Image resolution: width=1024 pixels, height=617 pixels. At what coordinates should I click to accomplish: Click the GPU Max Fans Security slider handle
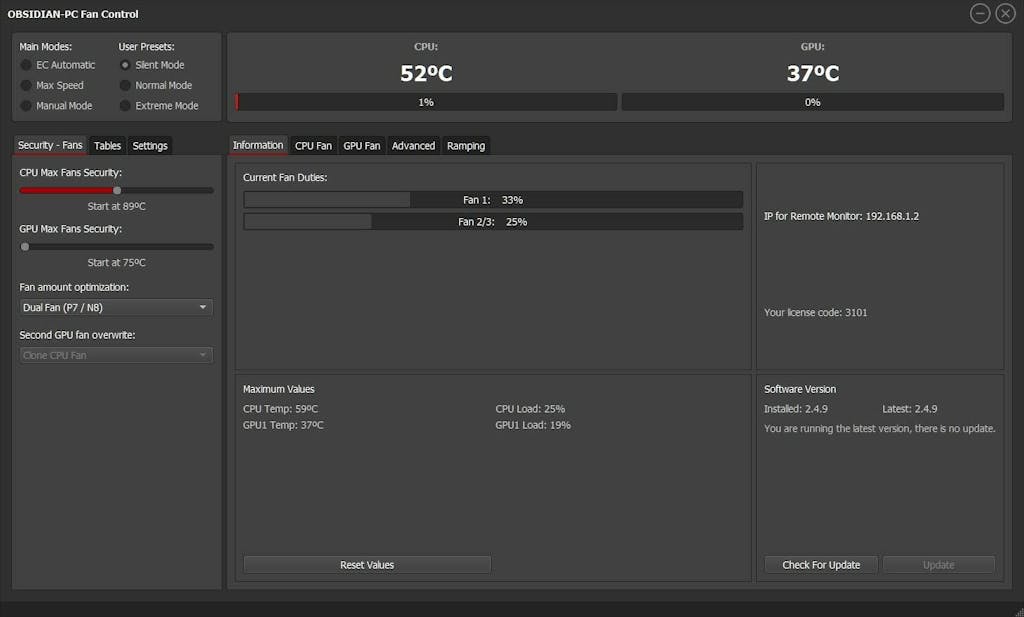25,246
